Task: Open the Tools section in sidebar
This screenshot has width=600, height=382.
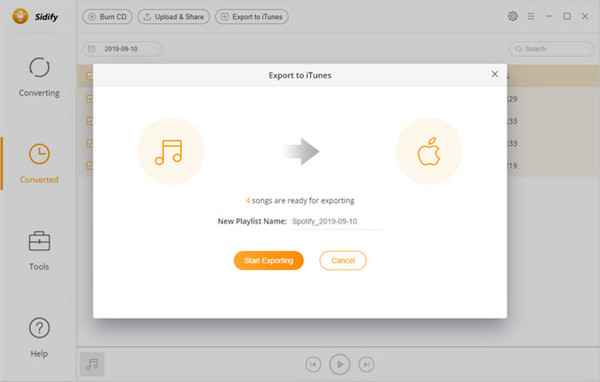Action: tap(39, 251)
